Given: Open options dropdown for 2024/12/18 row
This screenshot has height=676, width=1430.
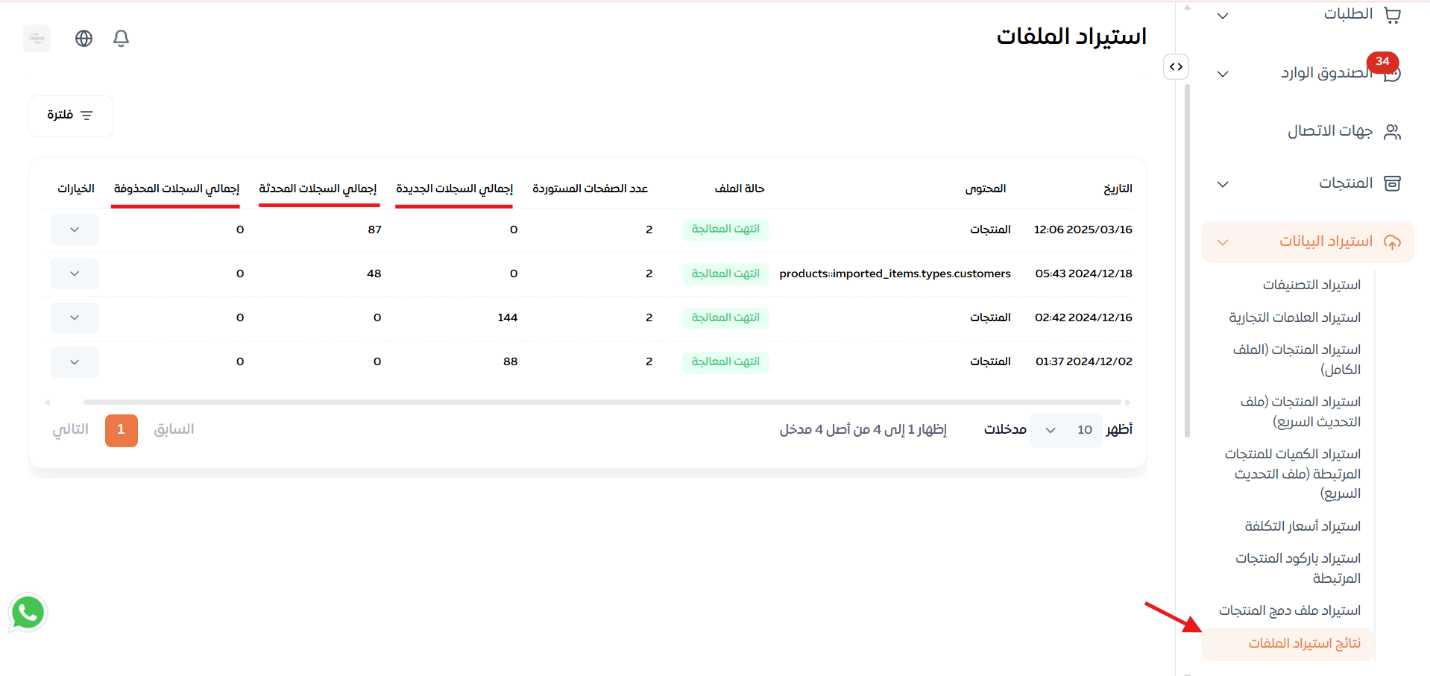Looking at the screenshot, I should pyautogui.click(x=74, y=273).
